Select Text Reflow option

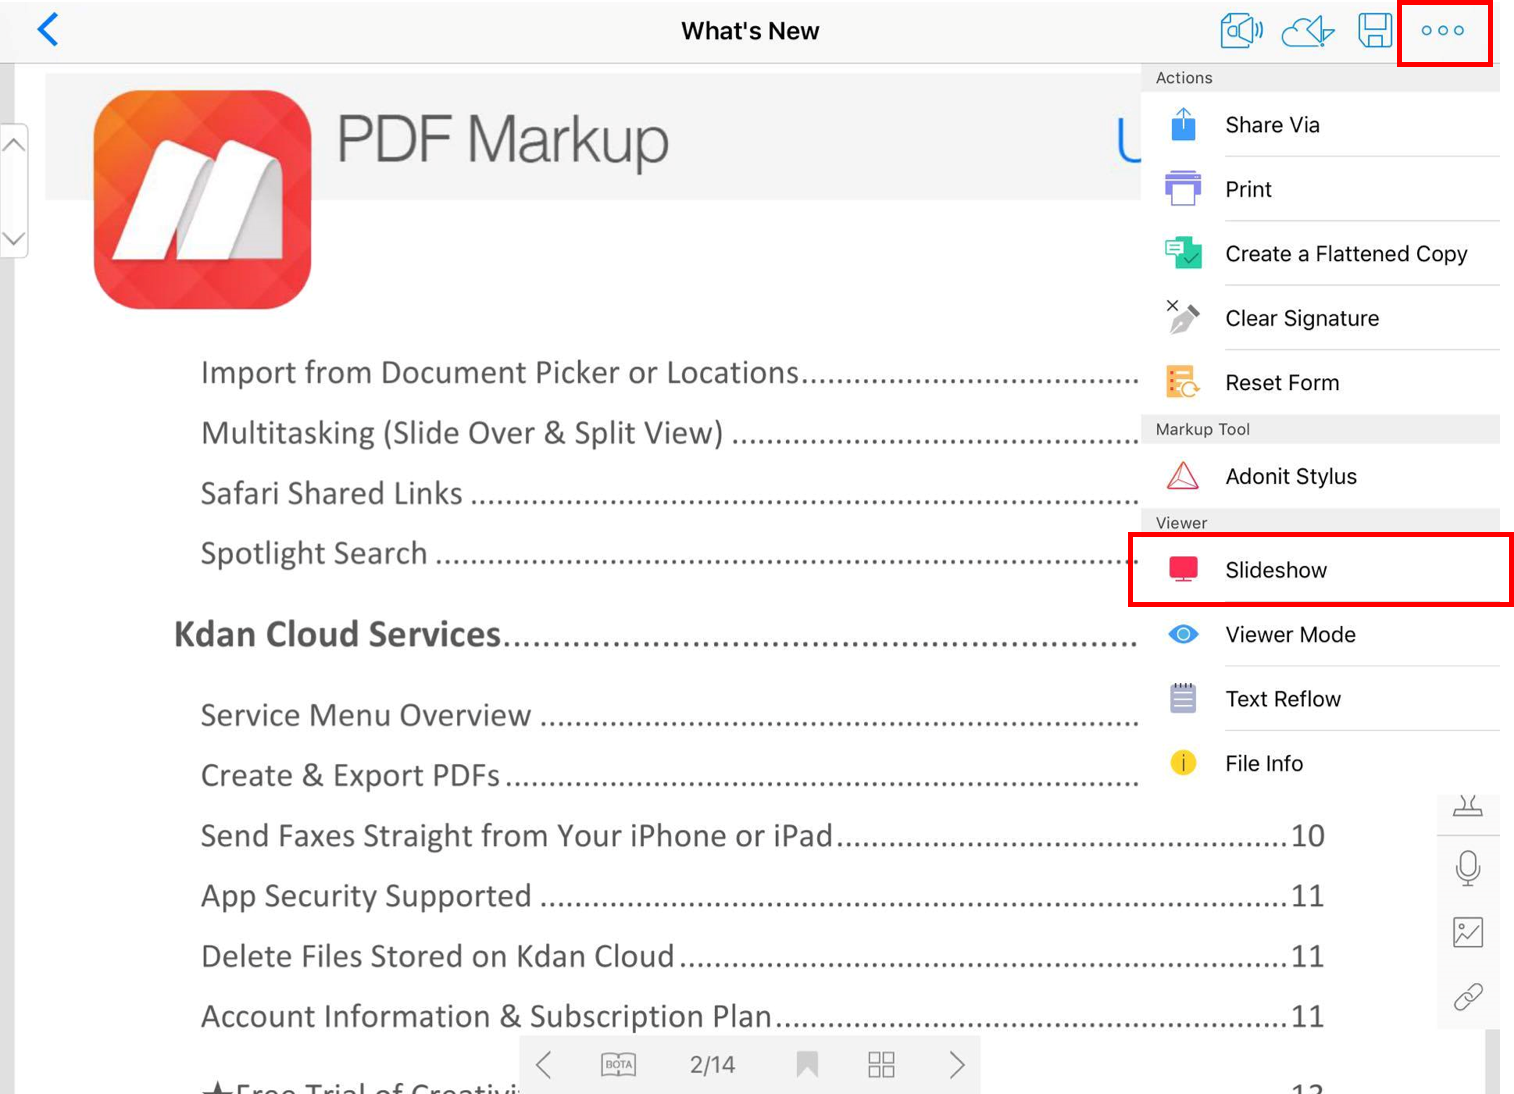pyautogui.click(x=1320, y=698)
